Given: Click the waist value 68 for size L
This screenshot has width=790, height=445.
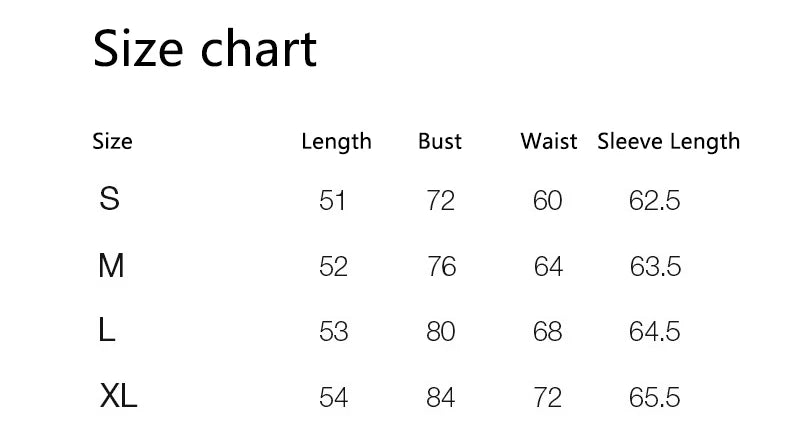Looking at the screenshot, I should pos(548,331).
